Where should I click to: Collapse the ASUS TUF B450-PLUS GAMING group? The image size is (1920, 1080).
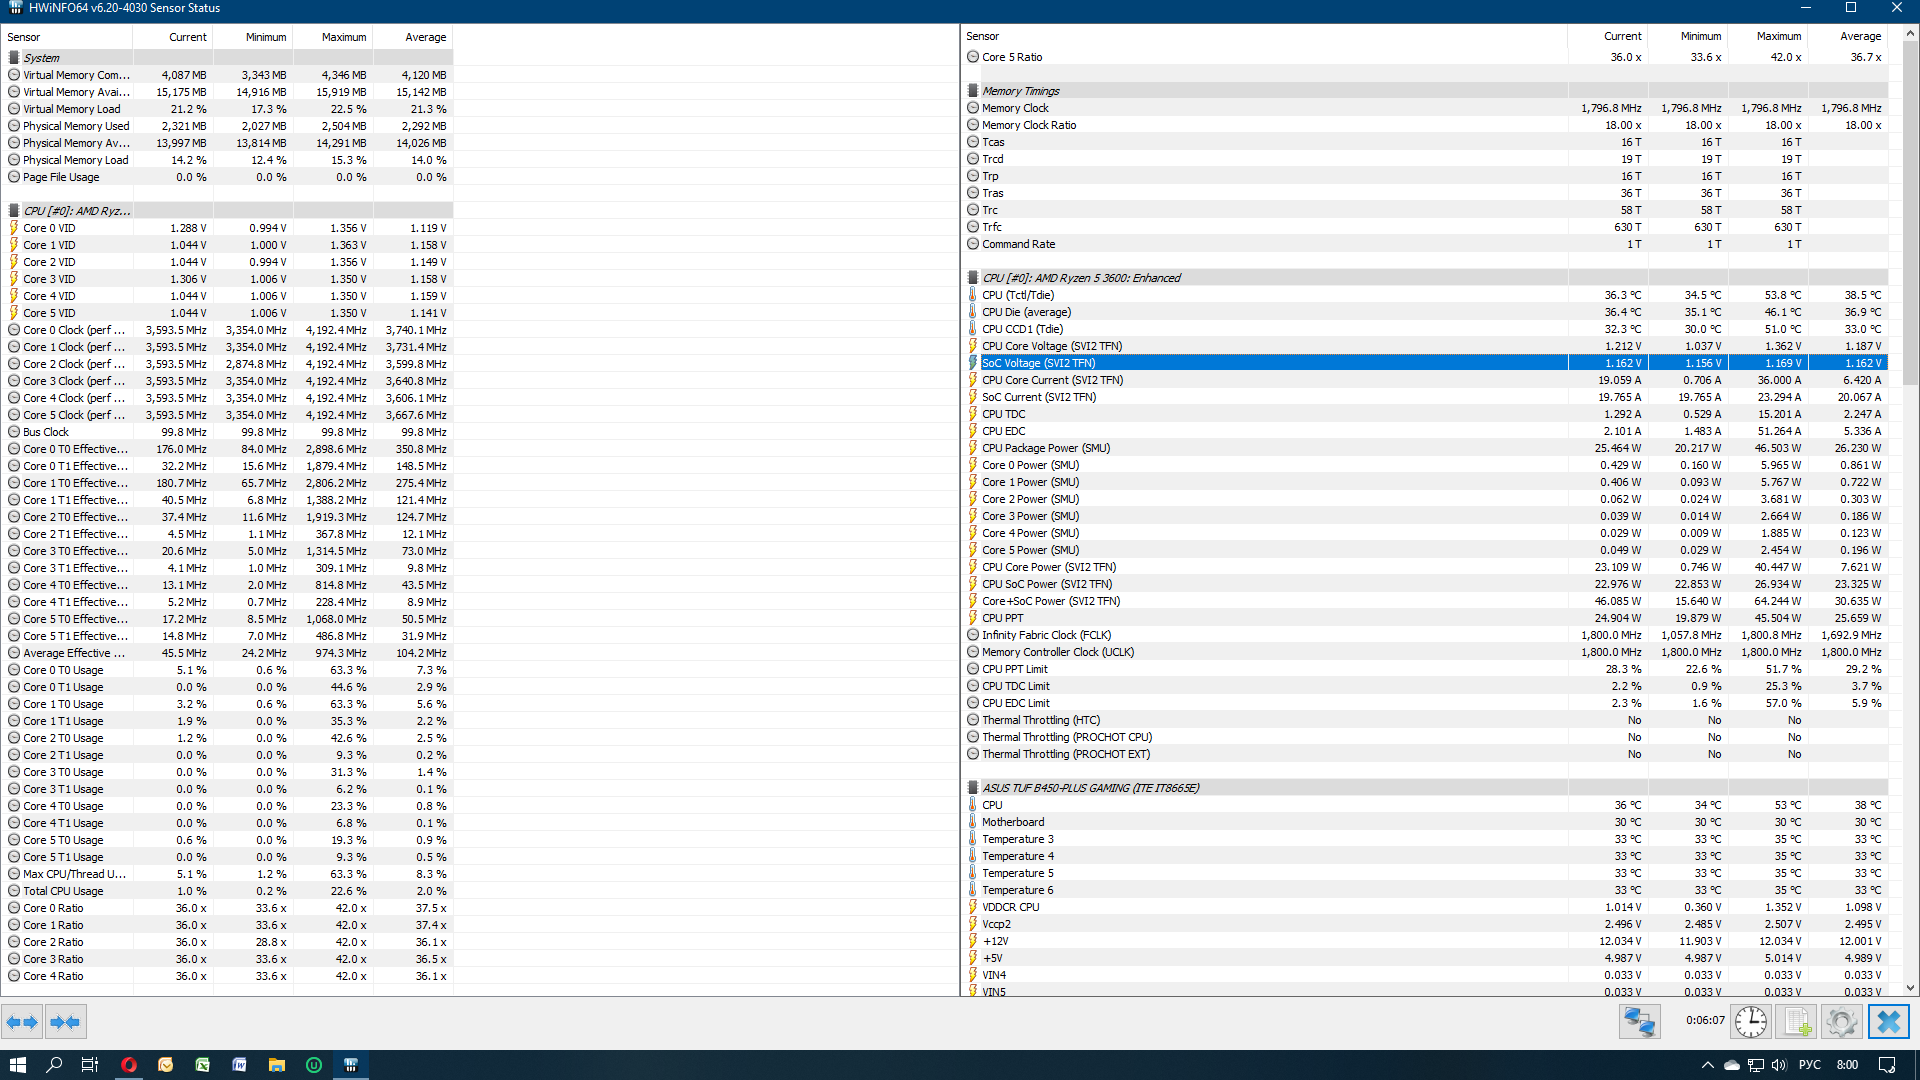[x=1090, y=788]
